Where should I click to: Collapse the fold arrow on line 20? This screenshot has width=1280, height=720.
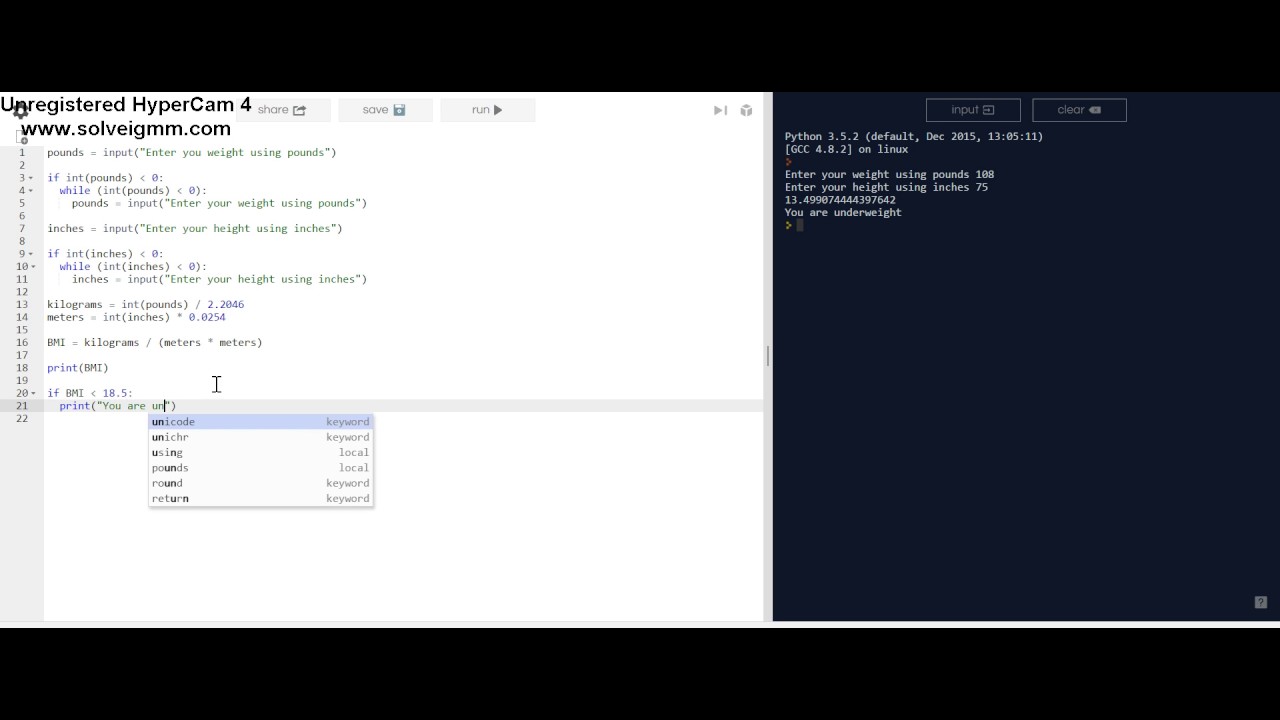(31, 393)
